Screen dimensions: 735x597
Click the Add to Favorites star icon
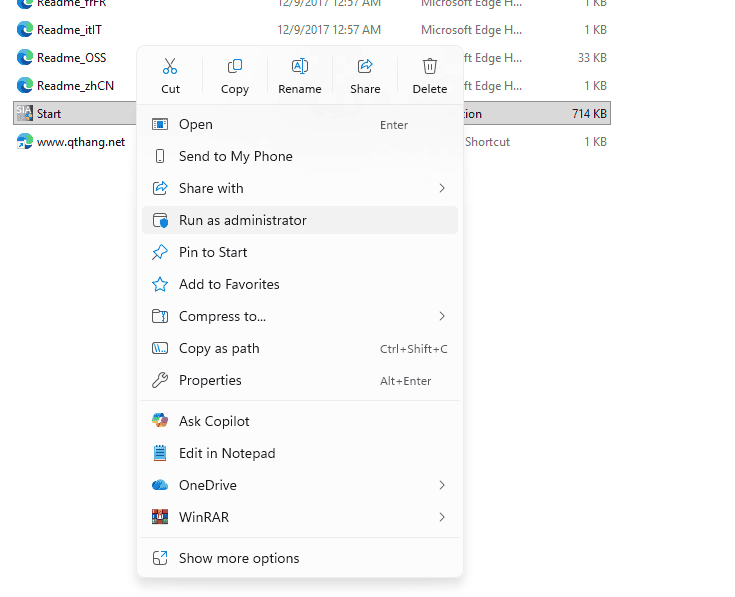(159, 284)
